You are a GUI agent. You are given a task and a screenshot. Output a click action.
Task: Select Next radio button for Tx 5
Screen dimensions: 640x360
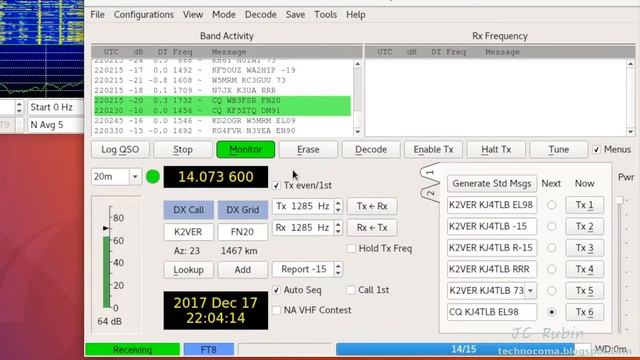pos(551,291)
